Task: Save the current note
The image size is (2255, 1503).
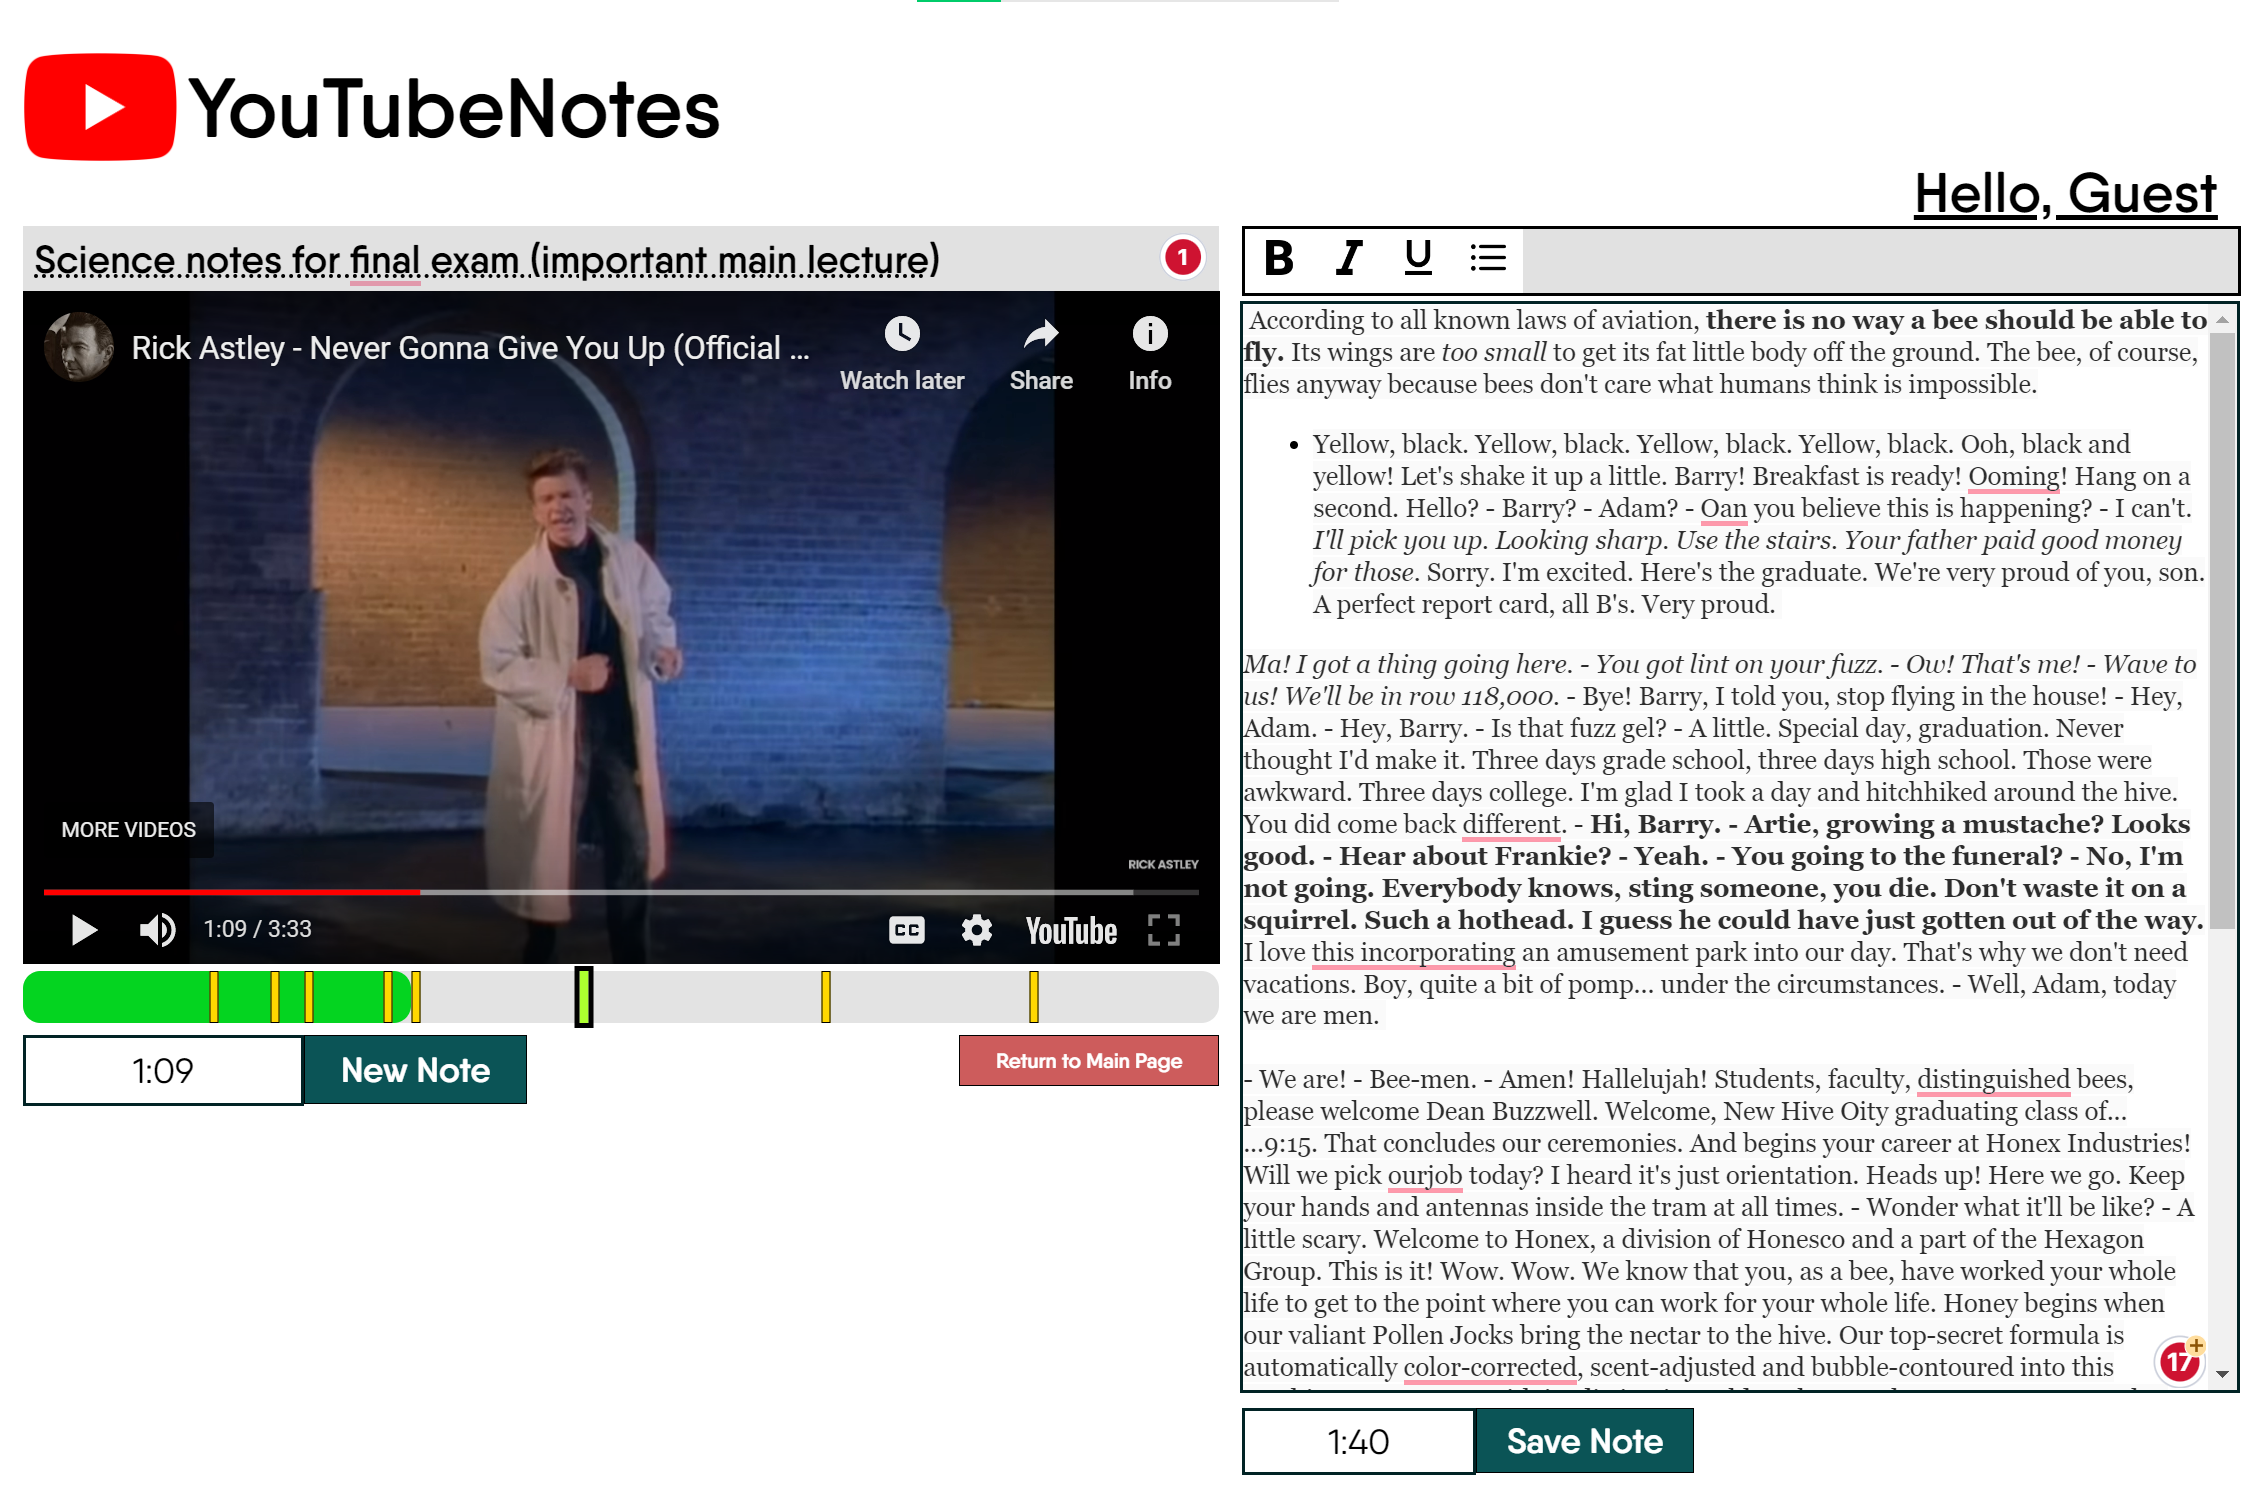Action: tap(1584, 1441)
